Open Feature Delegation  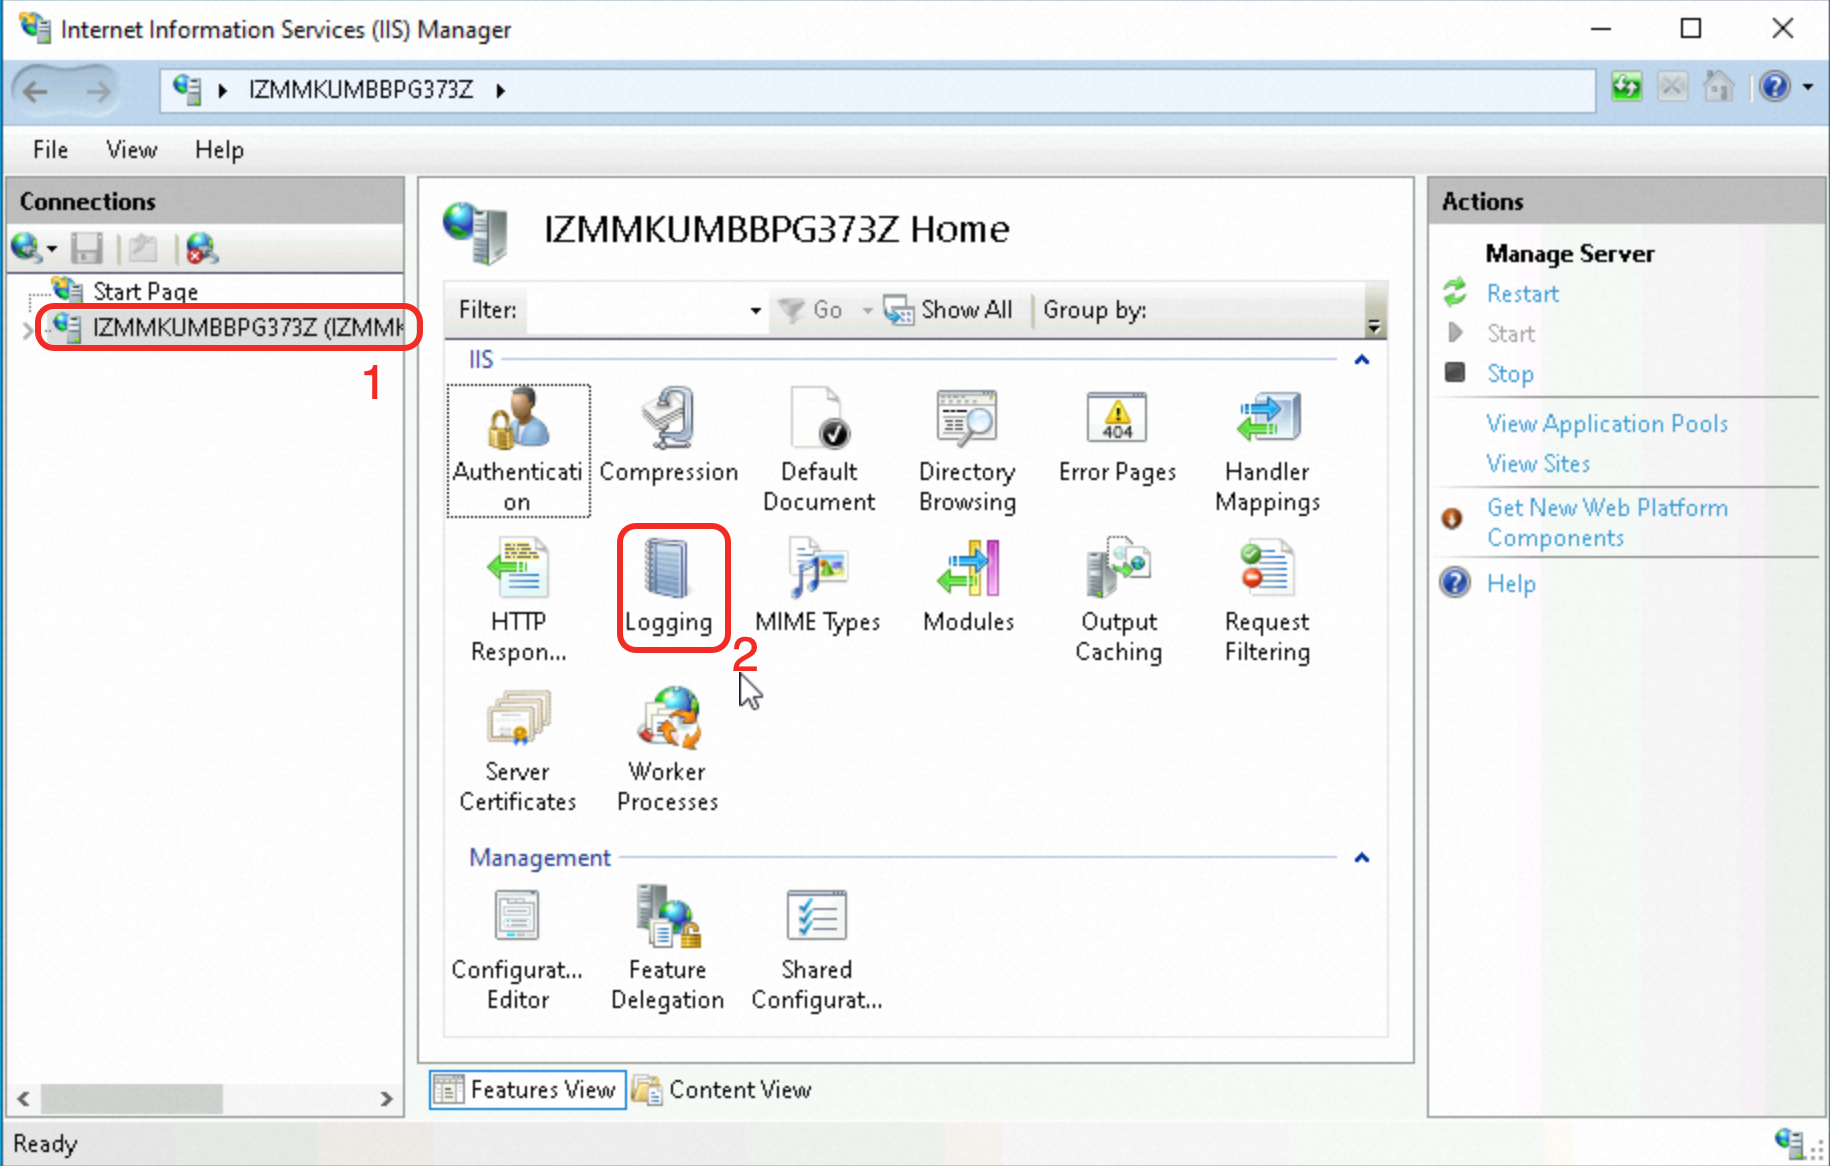[668, 949]
